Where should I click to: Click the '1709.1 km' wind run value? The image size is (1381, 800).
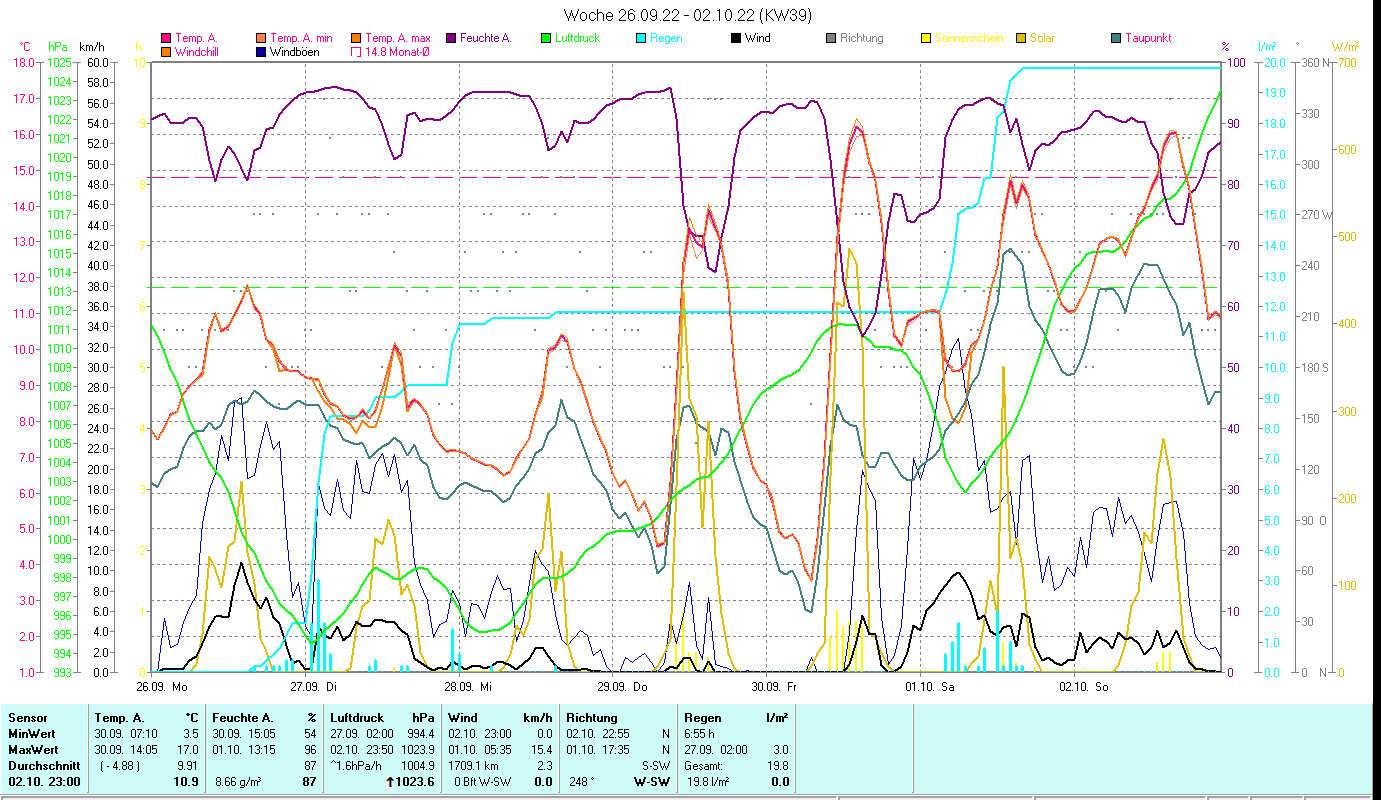click(x=474, y=766)
